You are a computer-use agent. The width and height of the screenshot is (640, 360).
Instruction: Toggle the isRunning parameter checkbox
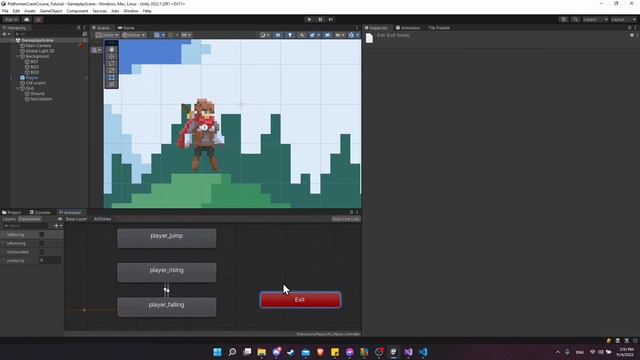point(42,243)
